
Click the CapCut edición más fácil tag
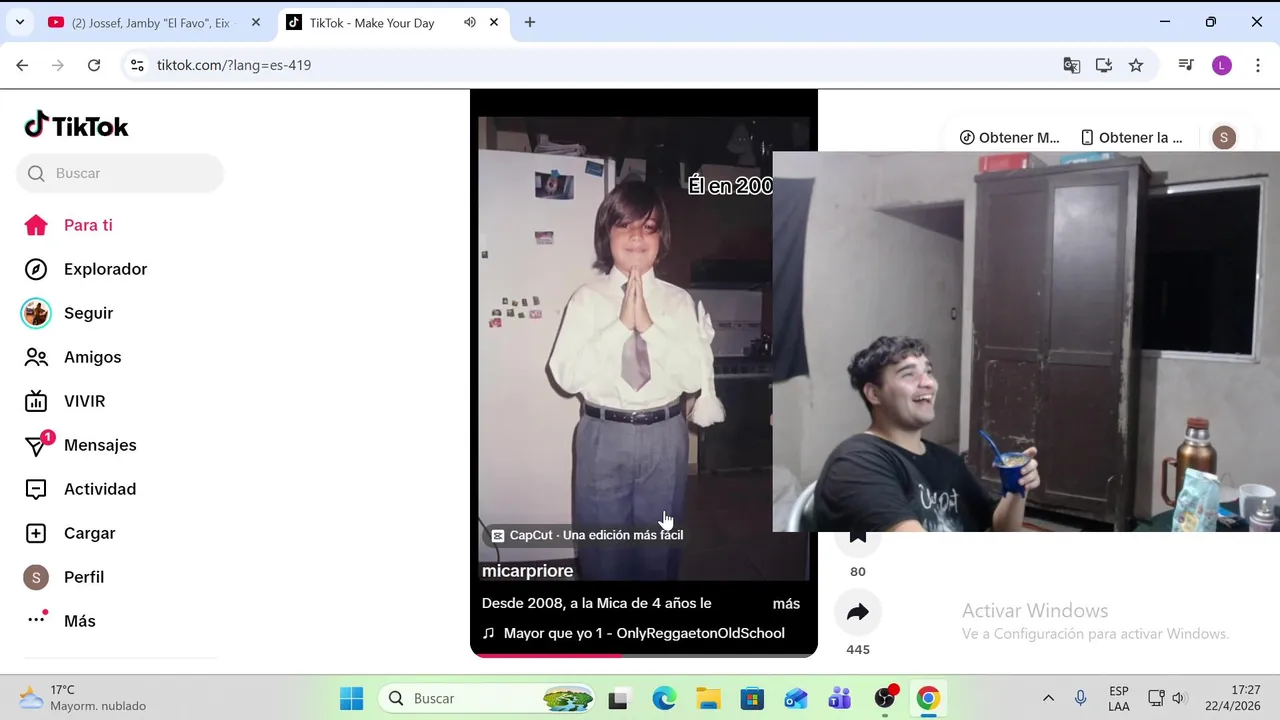587,535
